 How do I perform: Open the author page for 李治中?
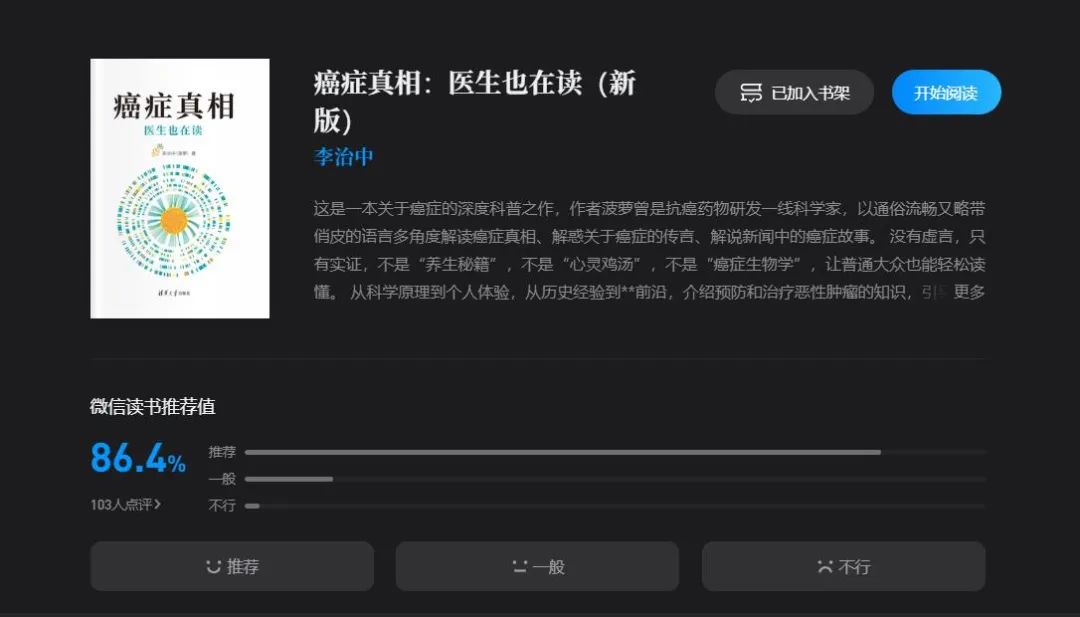343,156
